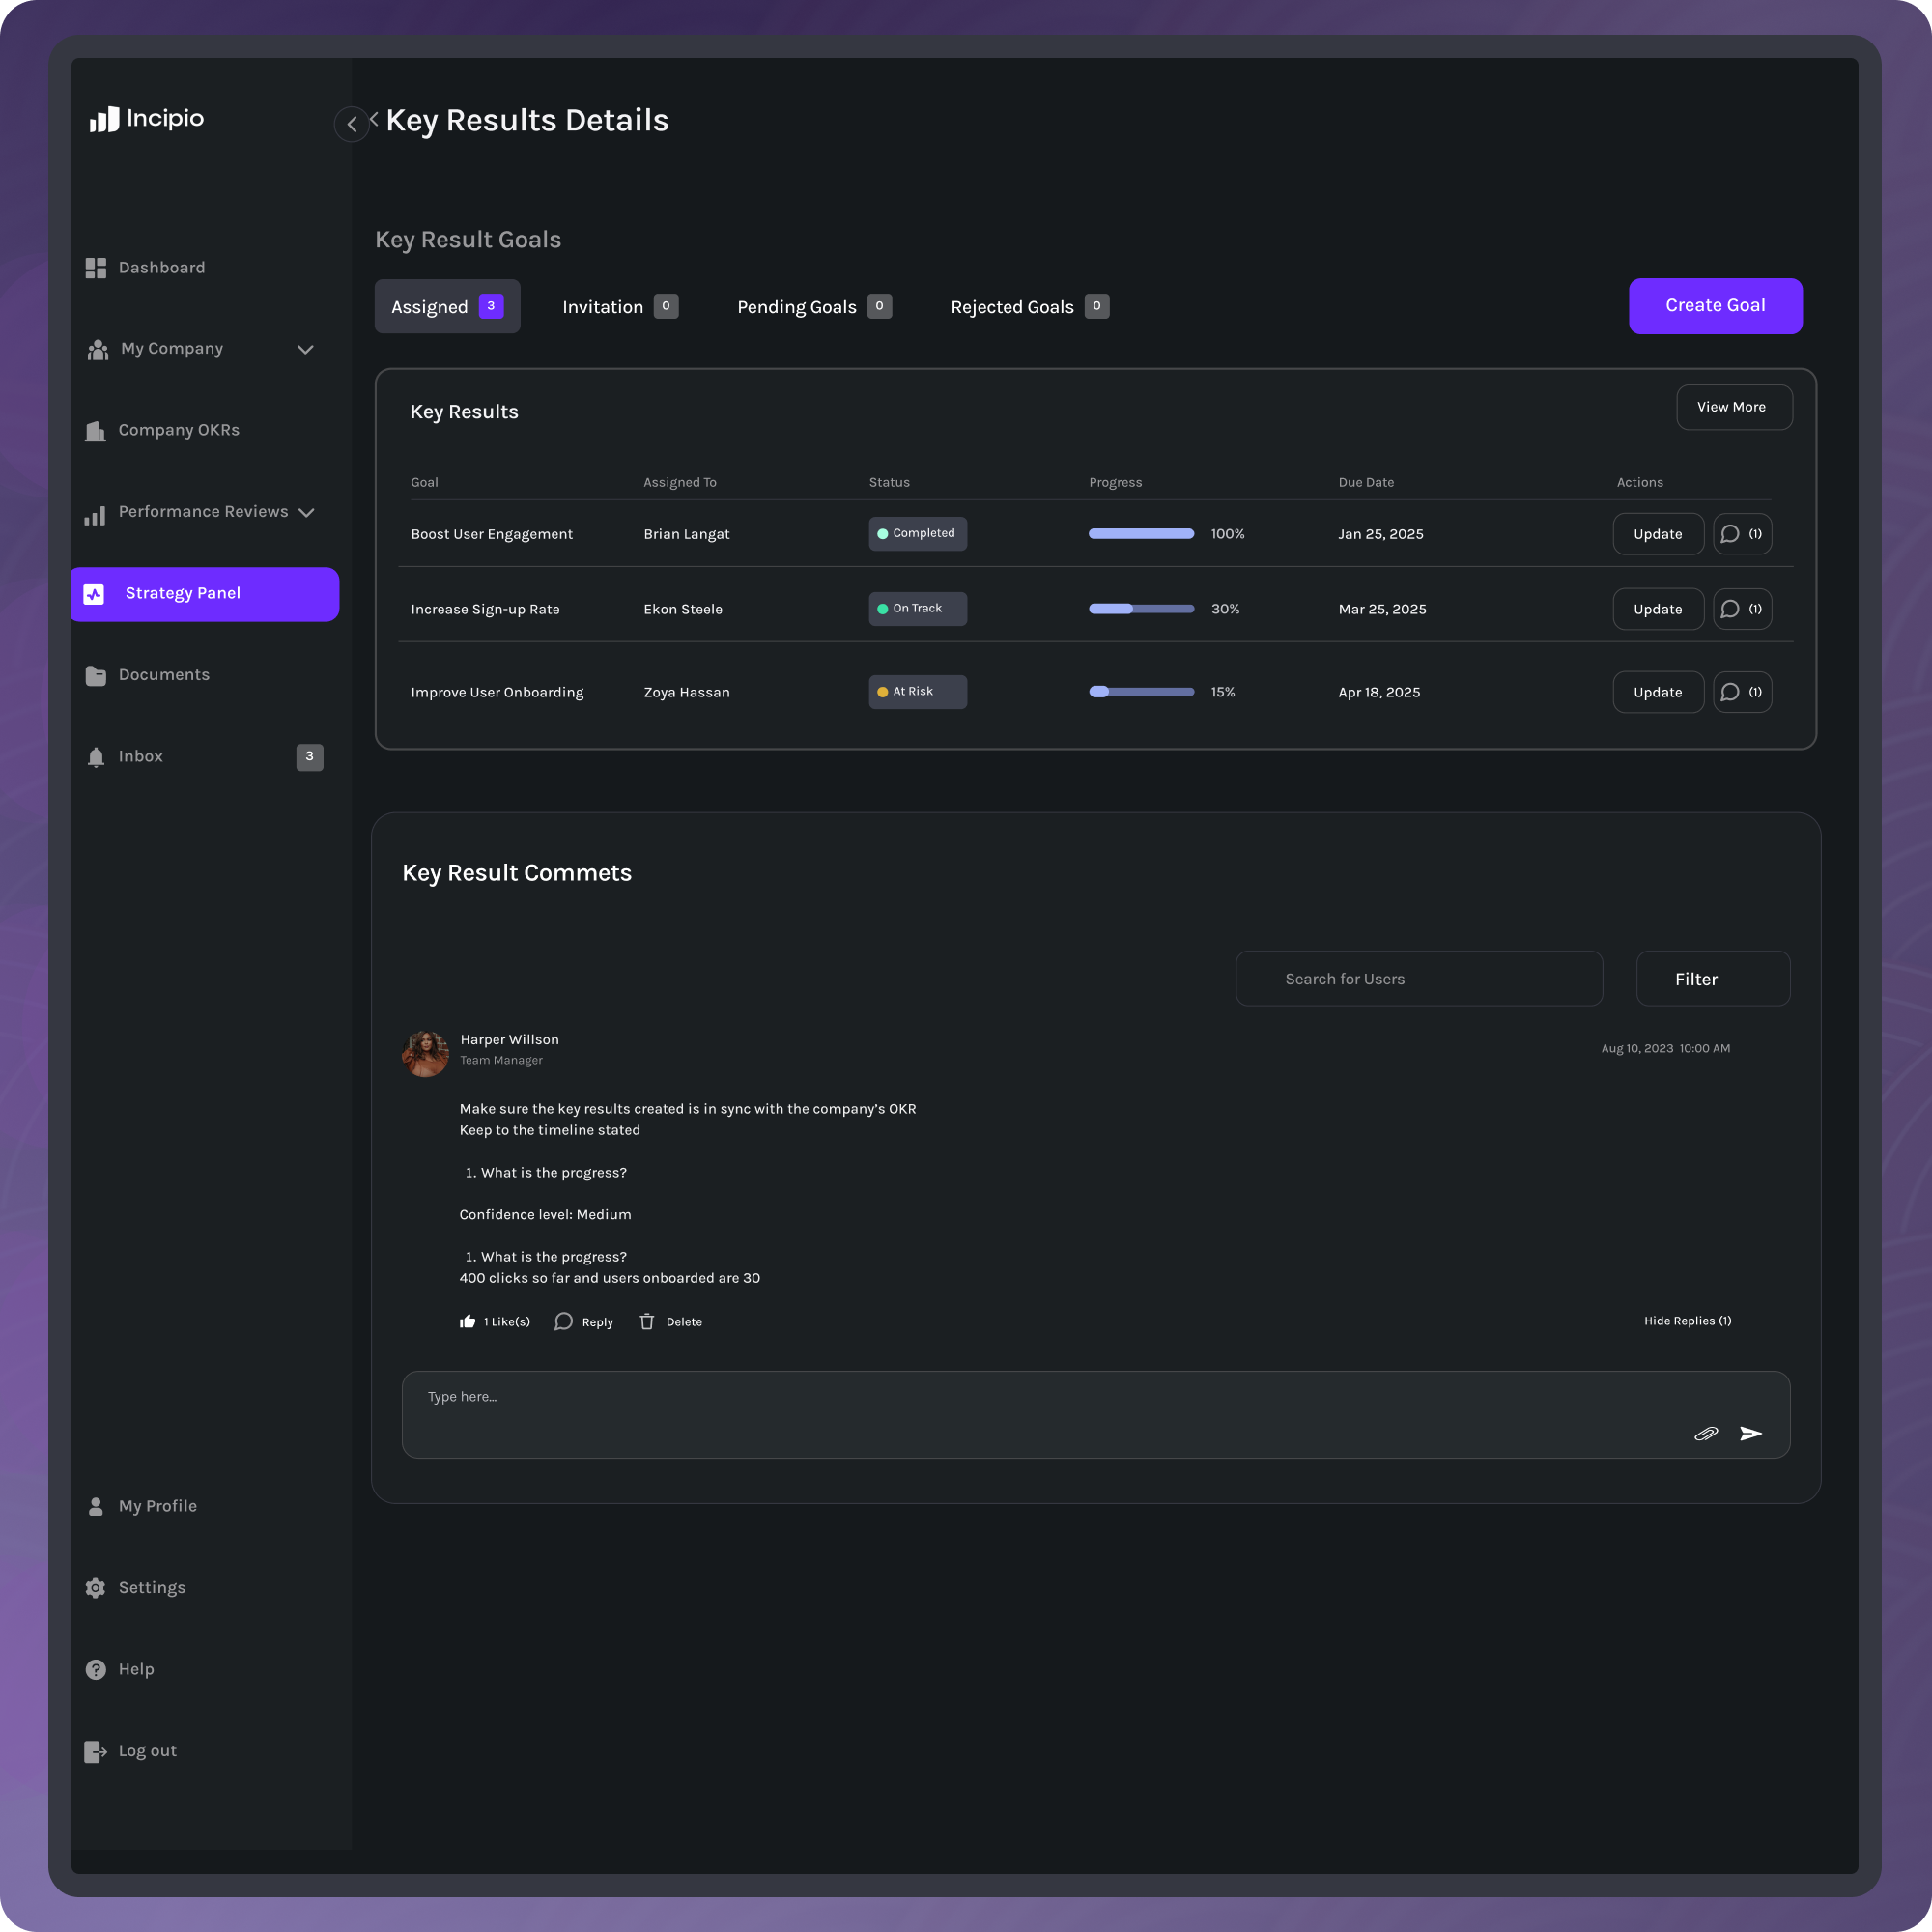Image resolution: width=1932 pixels, height=1932 pixels.
Task: Attach a file using the paperclip icon
Action: pos(1707,1434)
